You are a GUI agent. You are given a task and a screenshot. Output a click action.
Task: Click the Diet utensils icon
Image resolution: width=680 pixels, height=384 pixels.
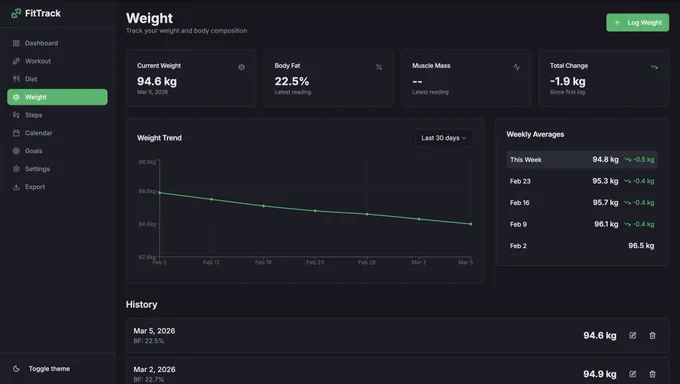[16, 79]
